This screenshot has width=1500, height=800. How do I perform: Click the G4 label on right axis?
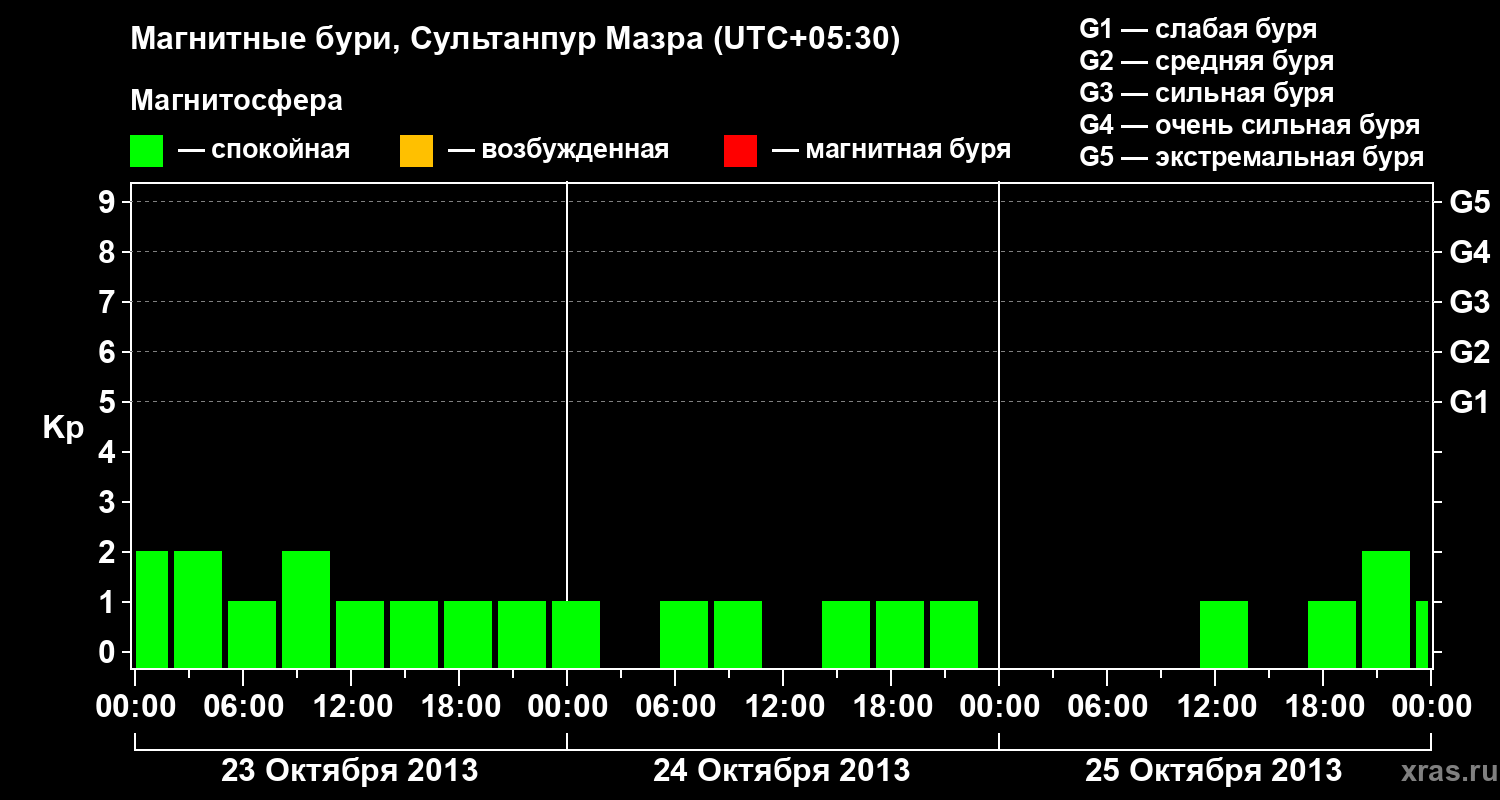(1469, 252)
